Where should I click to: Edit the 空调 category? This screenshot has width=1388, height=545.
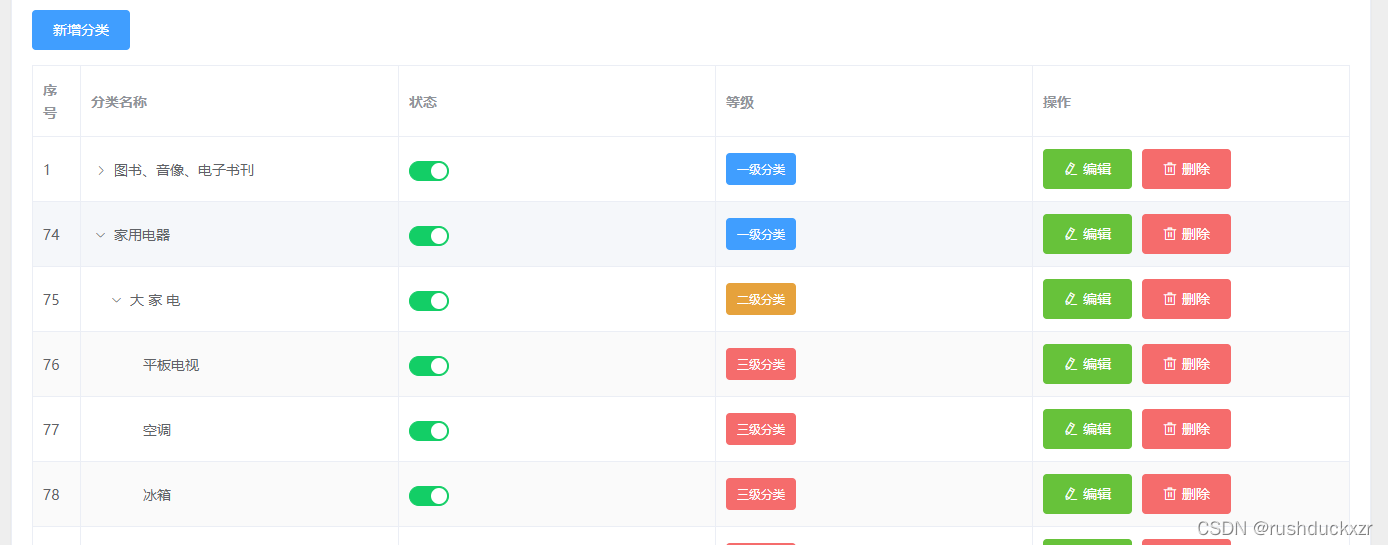pyautogui.click(x=1087, y=429)
